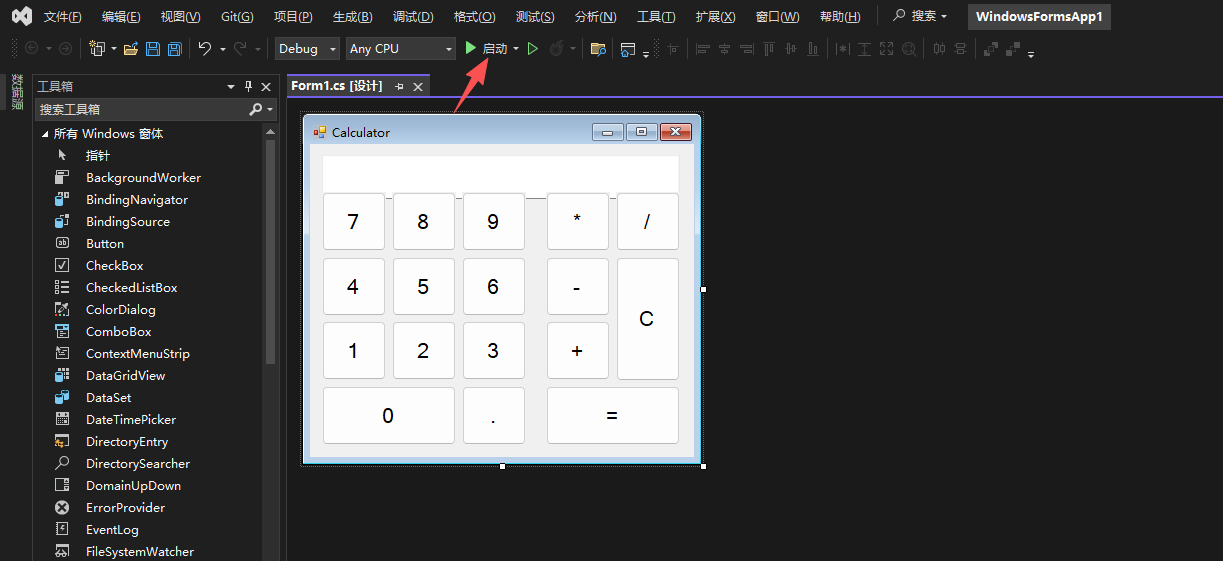Click the browser window toolbar icon
The image size is (1223, 561).
click(628, 48)
